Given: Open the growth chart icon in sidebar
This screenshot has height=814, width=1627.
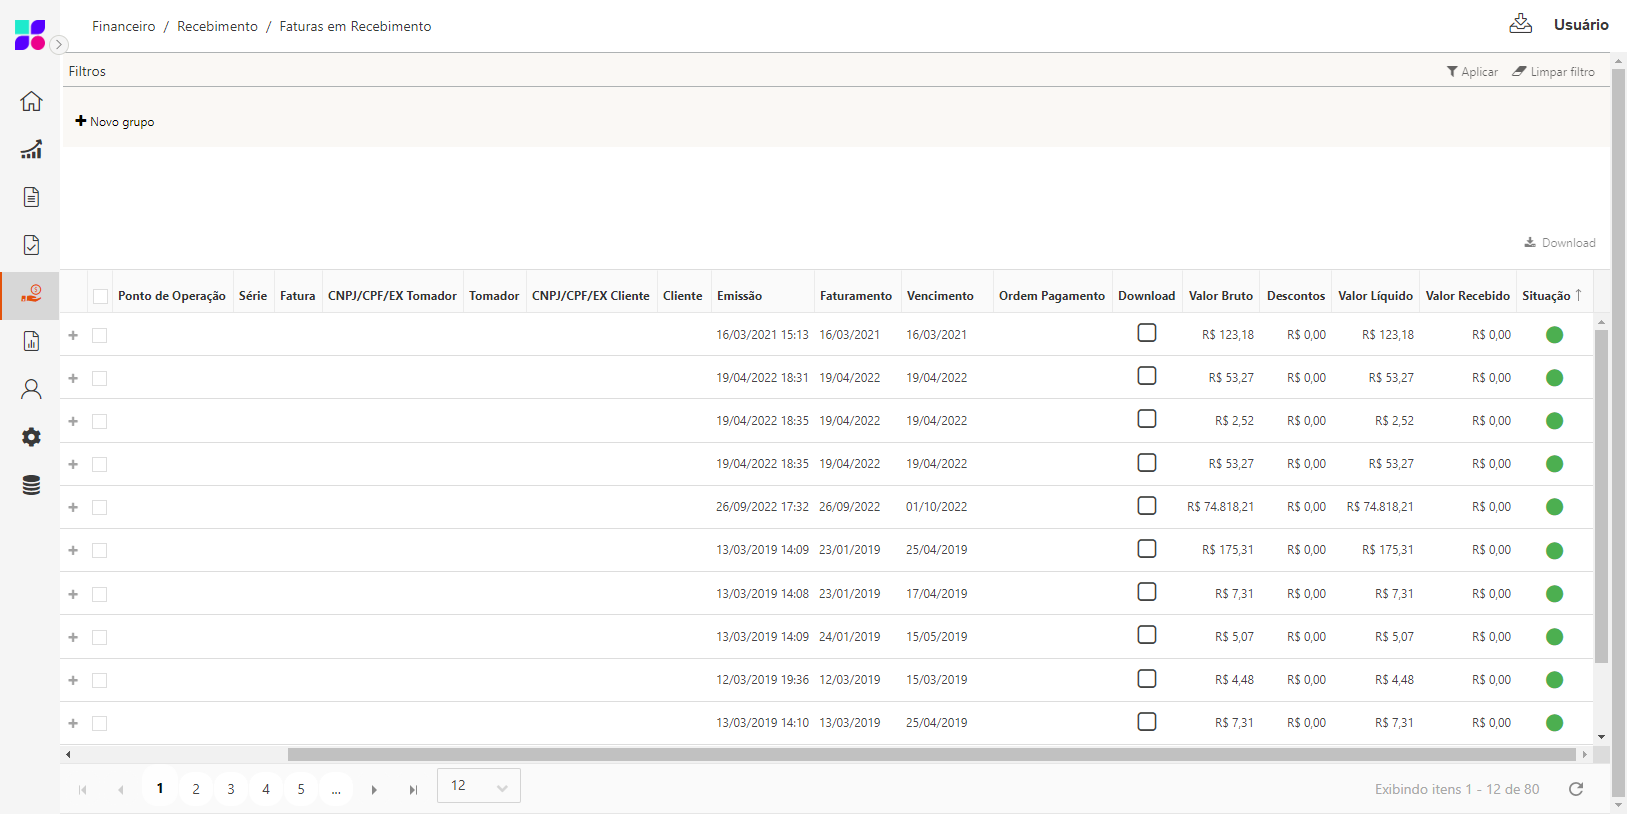Looking at the screenshot, I should 31,149.
